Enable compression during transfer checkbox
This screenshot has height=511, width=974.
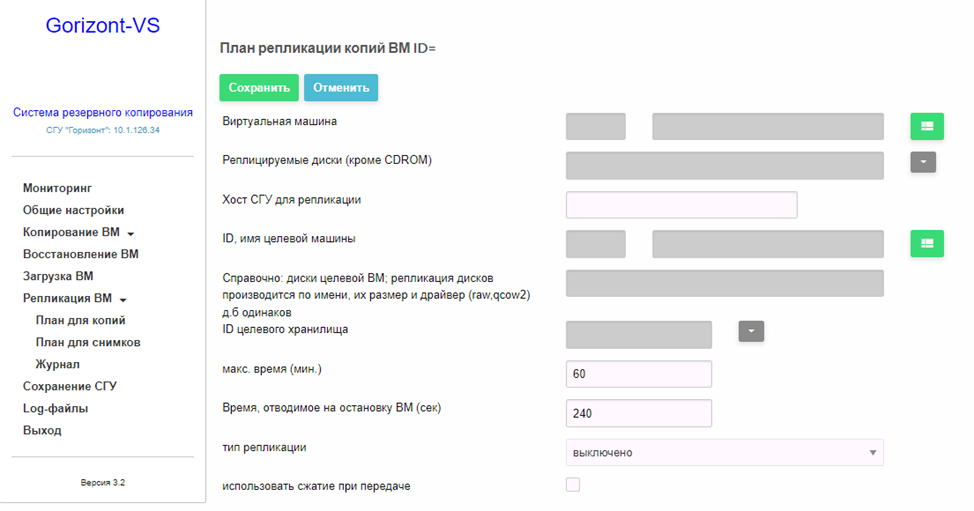(x=573, y=484)
